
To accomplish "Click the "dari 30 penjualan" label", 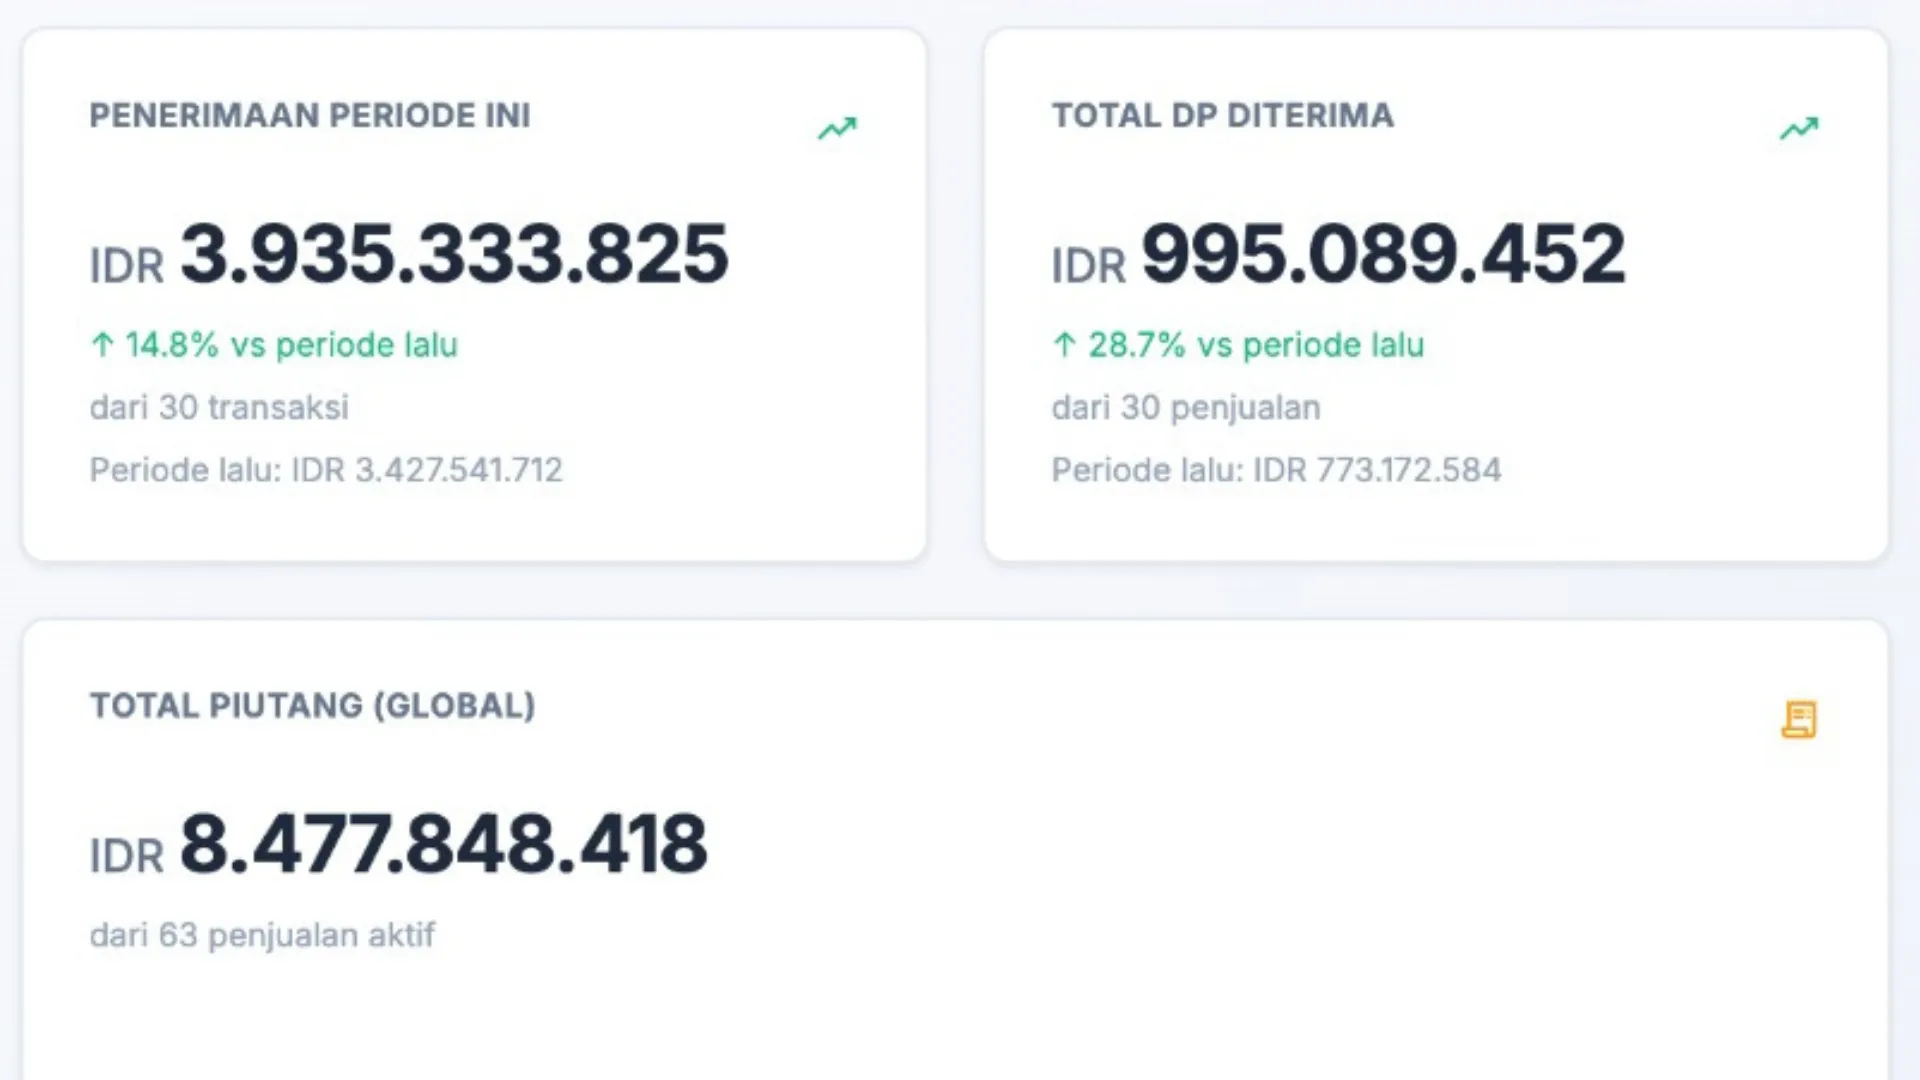I will coord(1186,408).
